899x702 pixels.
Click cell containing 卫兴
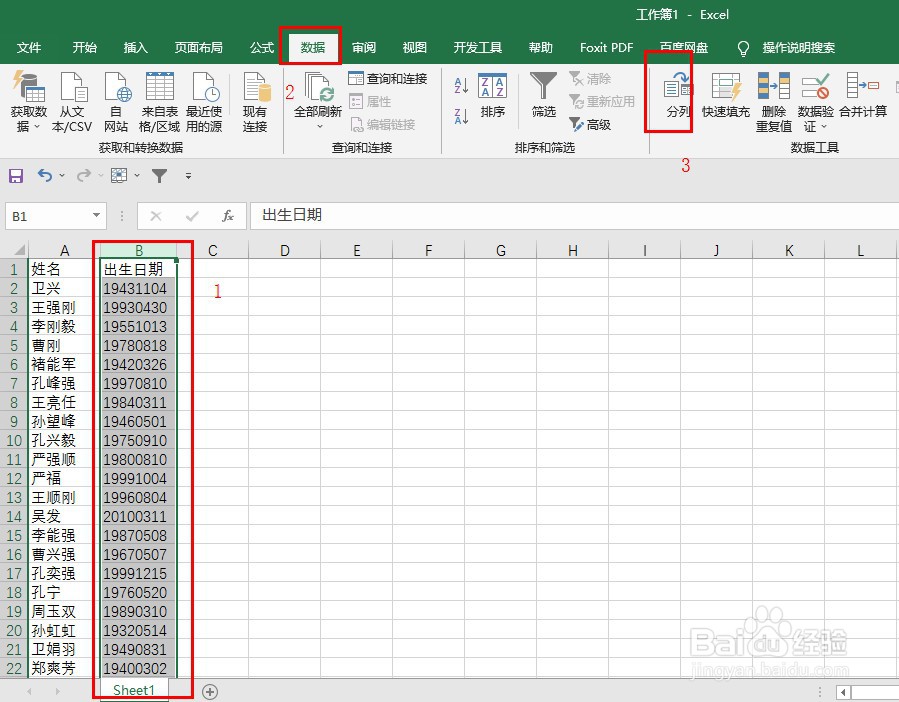point(64,288)
